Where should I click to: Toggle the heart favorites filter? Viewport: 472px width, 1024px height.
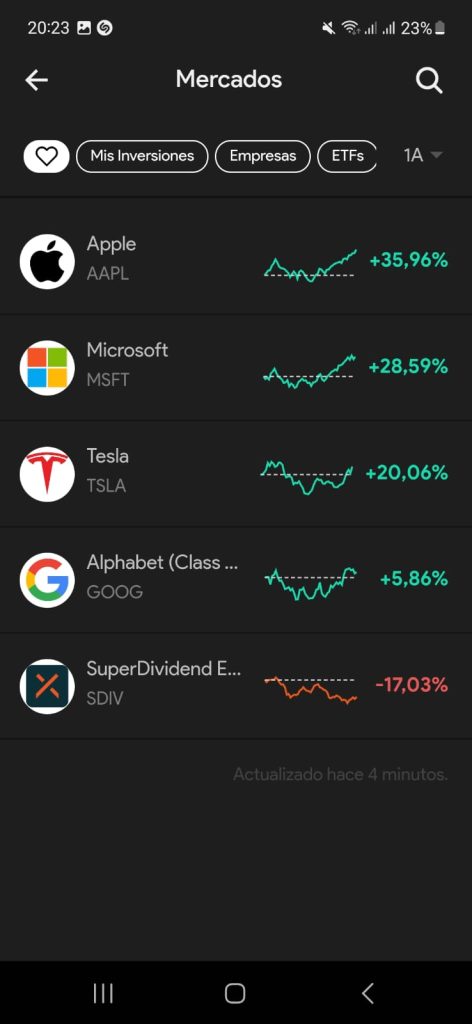46,156
